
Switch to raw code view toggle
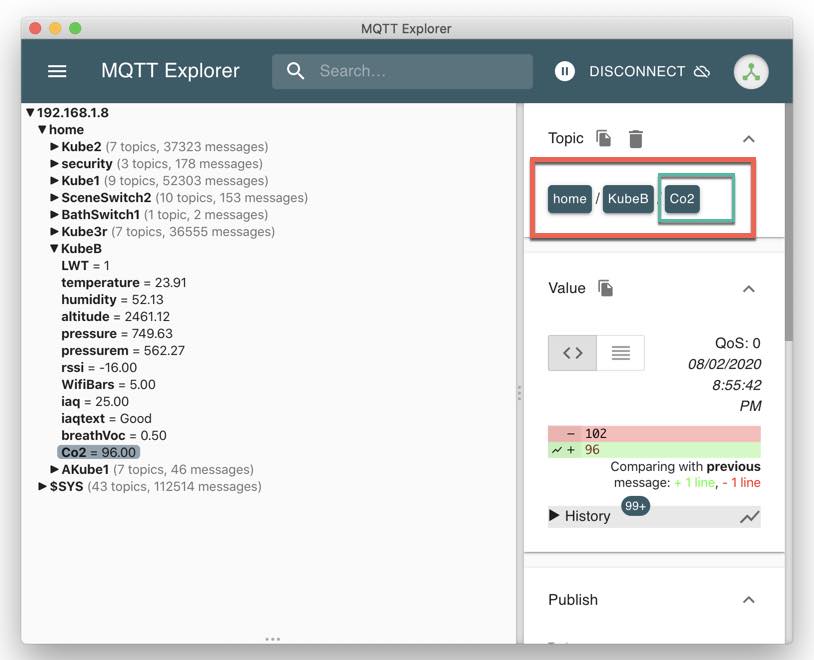(572, 353)
